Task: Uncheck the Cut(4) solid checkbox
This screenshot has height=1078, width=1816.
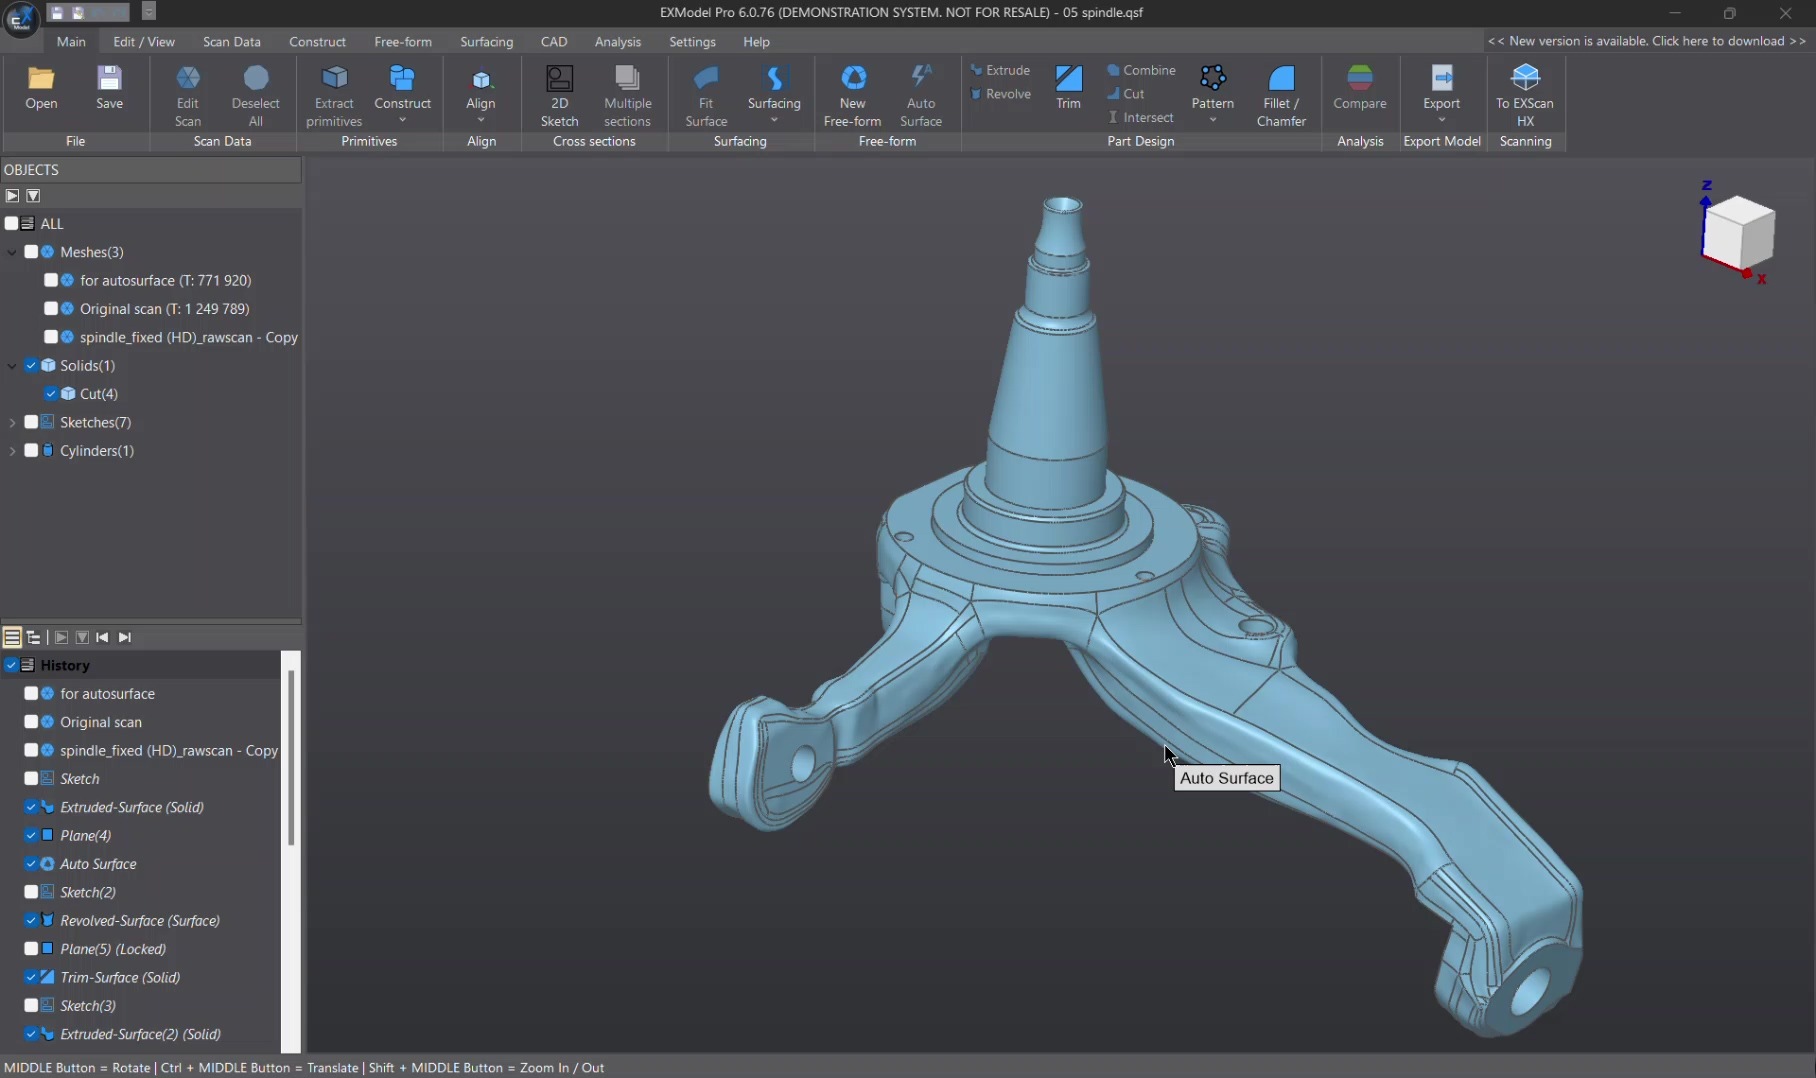Action: point(51,394)
